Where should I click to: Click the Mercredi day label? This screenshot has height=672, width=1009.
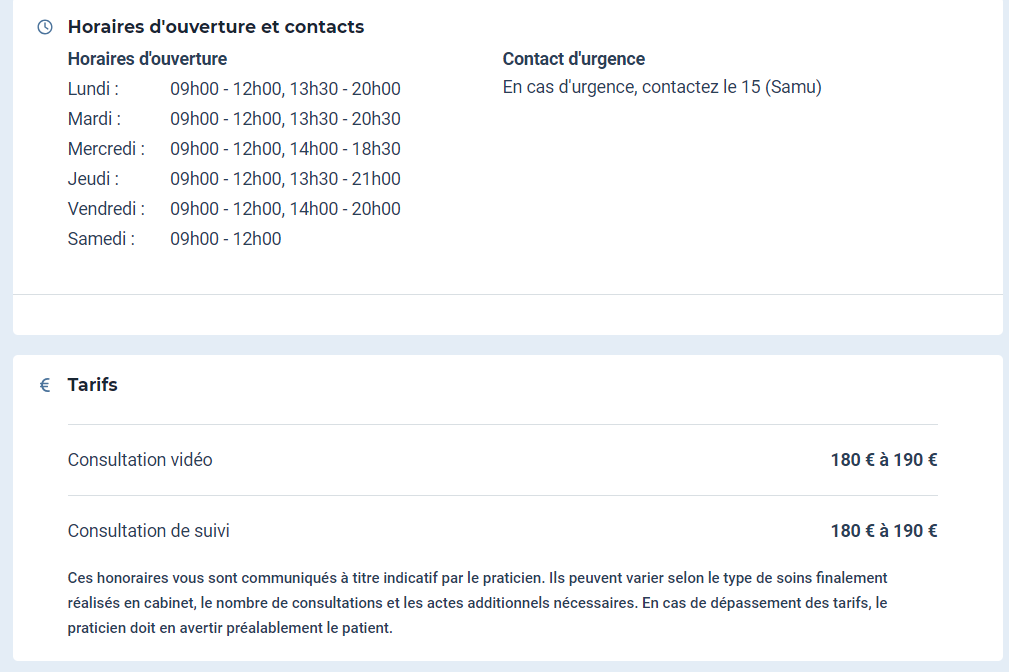[106, 149]
